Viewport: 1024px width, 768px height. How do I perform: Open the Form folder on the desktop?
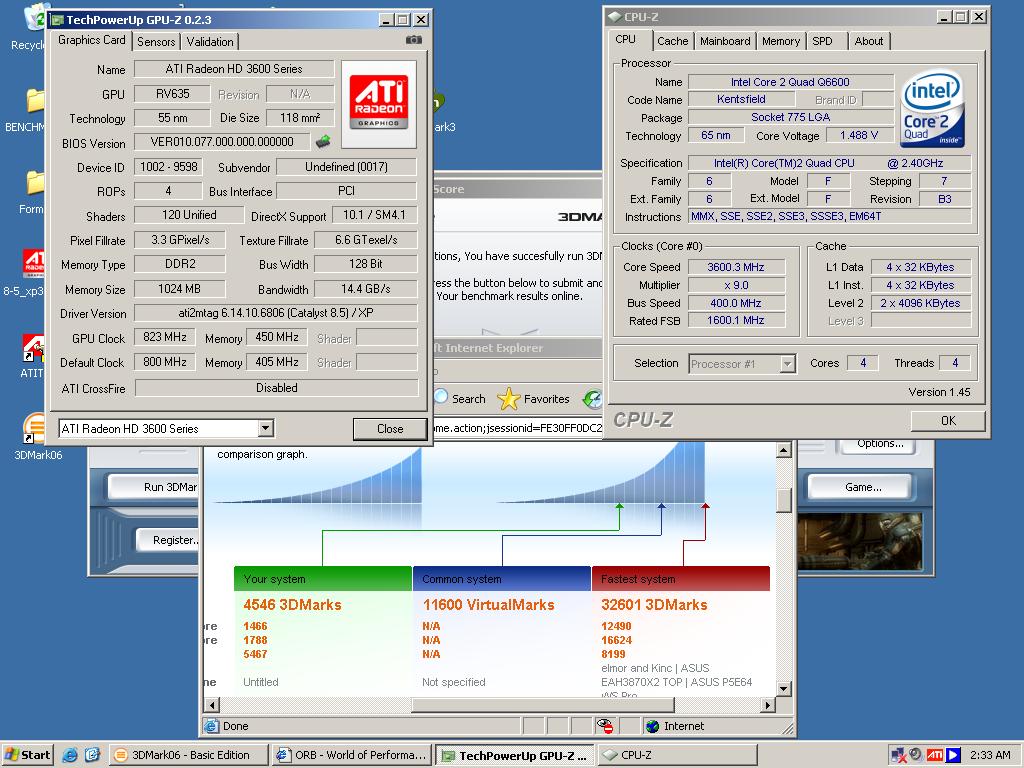[34, 184]
